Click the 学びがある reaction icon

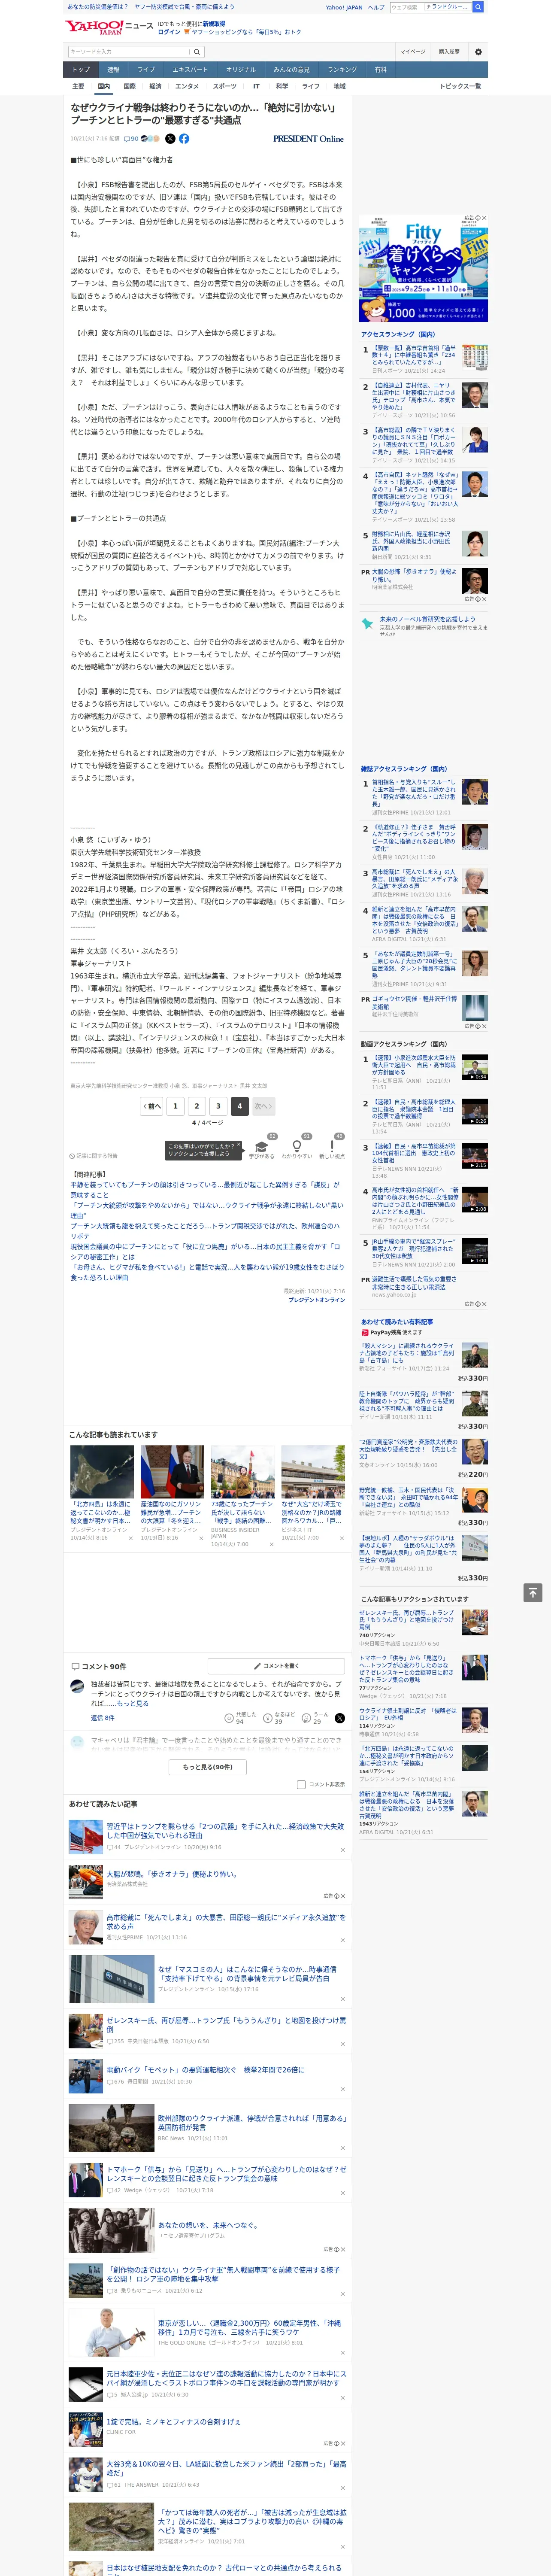(262, 1147)
